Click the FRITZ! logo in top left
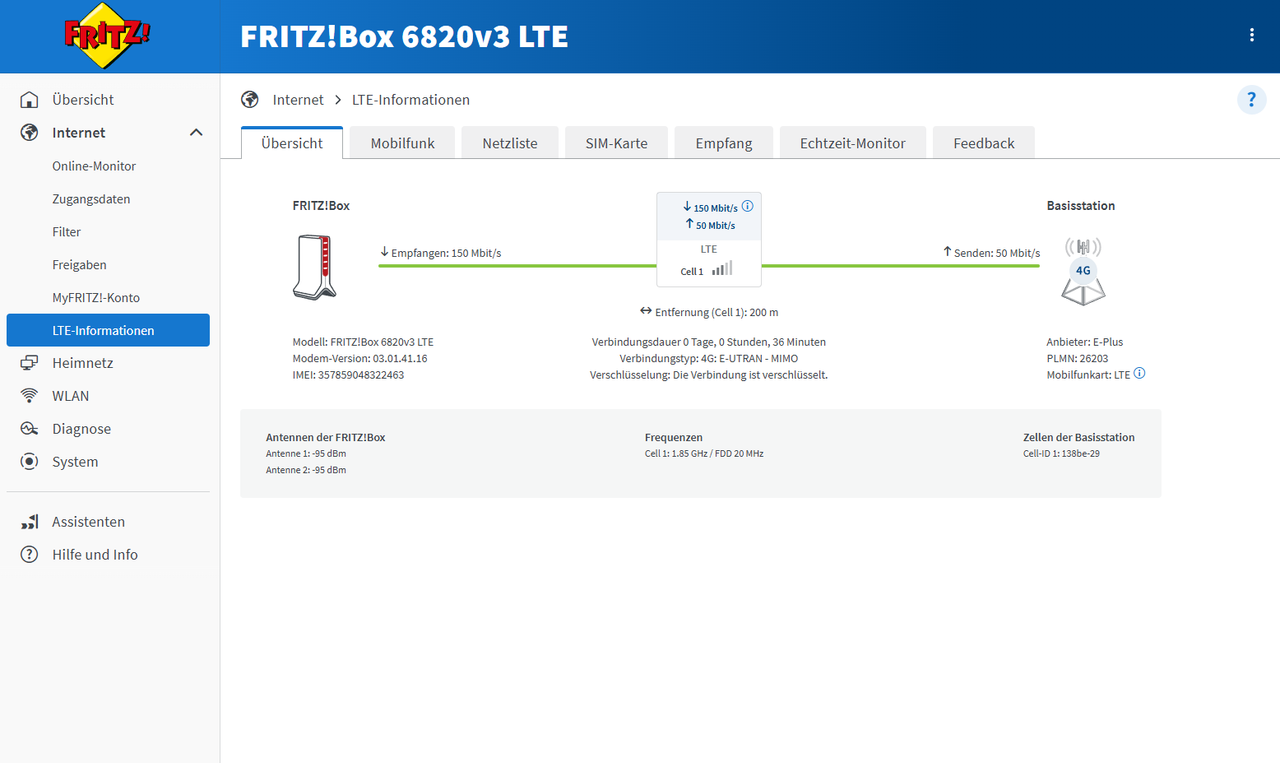1280x763 pixels. point(105,35)
